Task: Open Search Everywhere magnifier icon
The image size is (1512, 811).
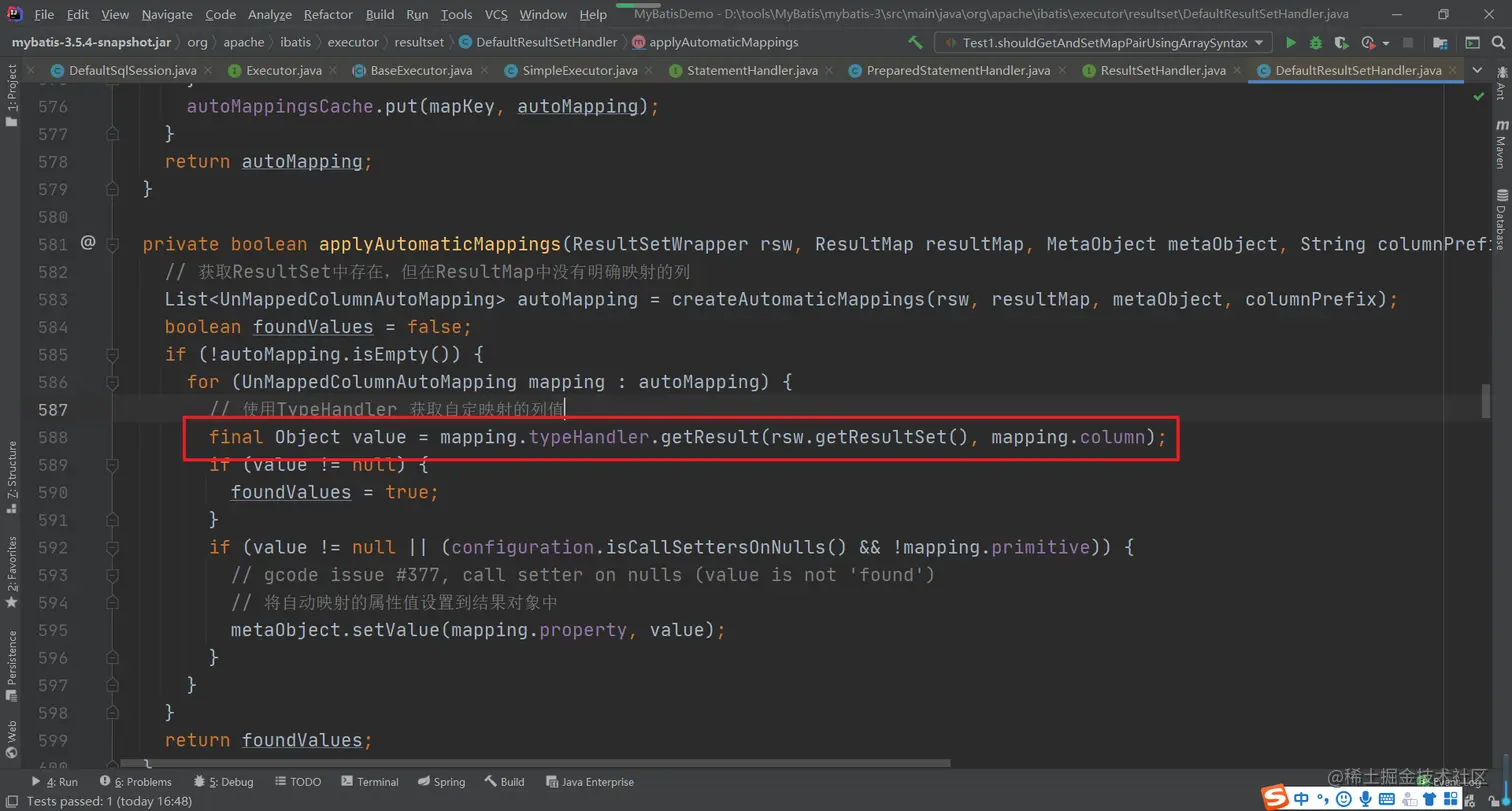Action: [1498, 43]
